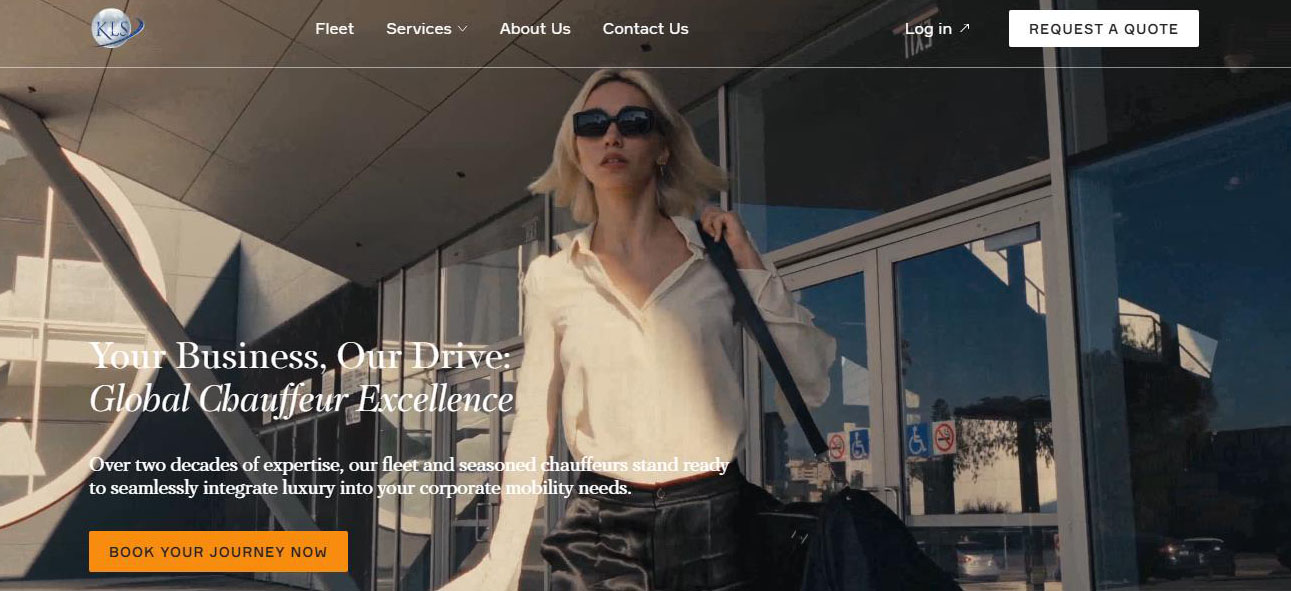The image size is (1291, 591).
Task: Click Book Your Journey Now button
Action: (218, 552)
